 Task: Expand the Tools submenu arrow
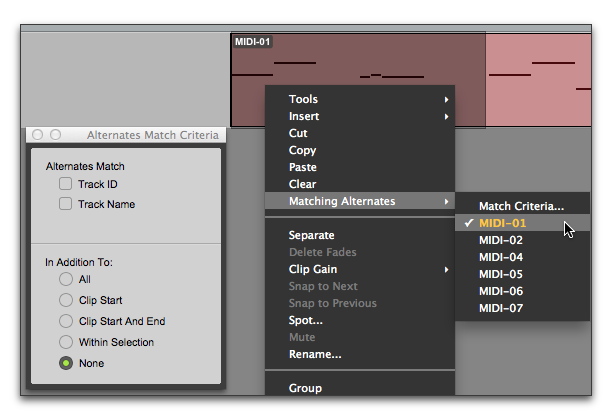point(447,100)
